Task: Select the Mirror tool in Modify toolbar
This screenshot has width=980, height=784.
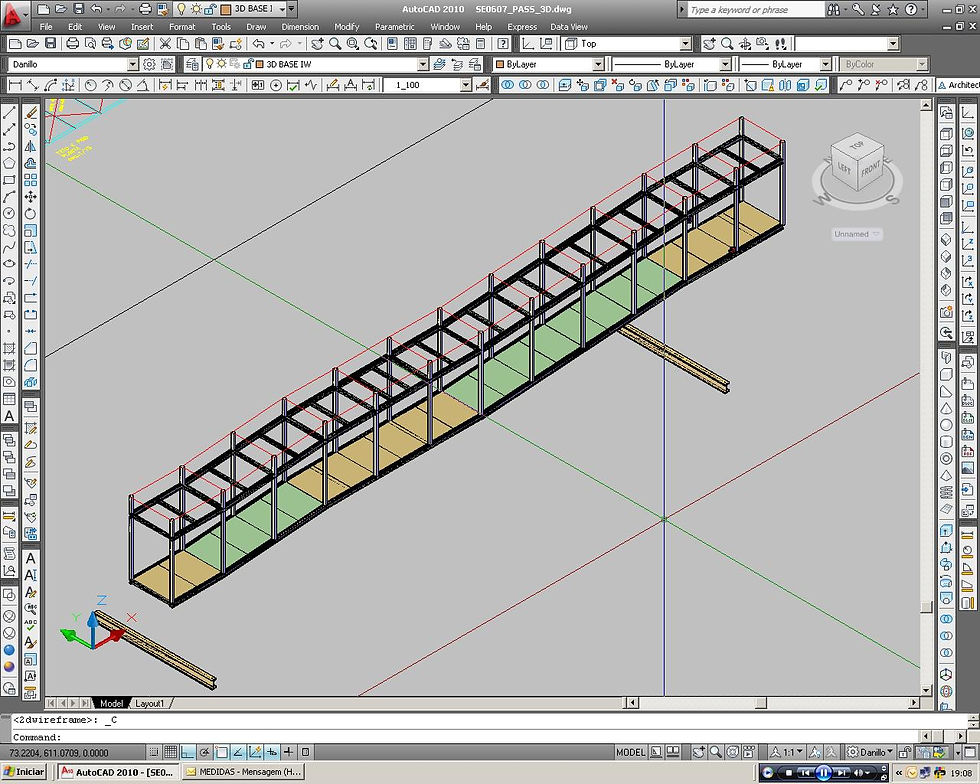Action: pyautogui.click(x=30, y=146)
